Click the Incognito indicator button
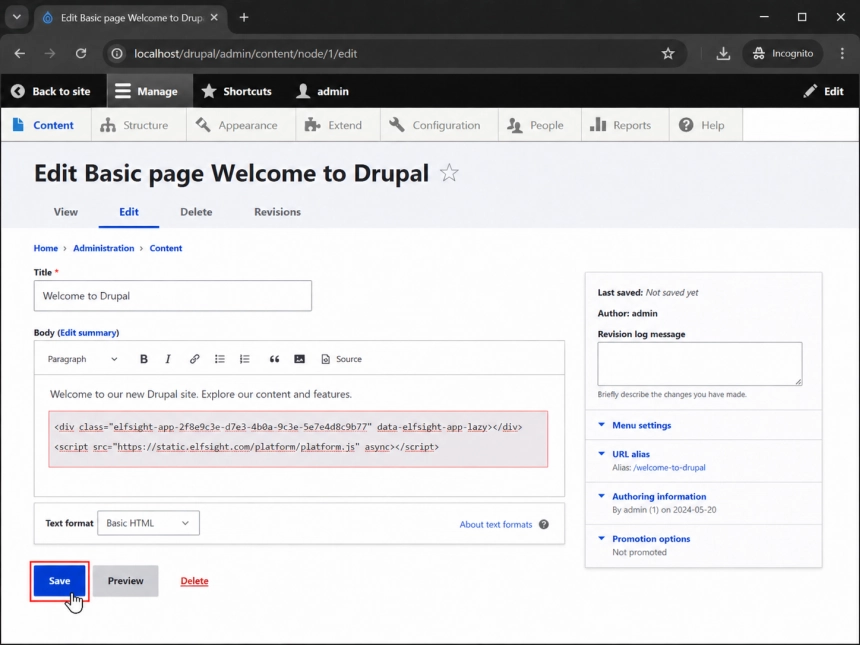Viewport: 860px width, 645px height. [783, 53]
